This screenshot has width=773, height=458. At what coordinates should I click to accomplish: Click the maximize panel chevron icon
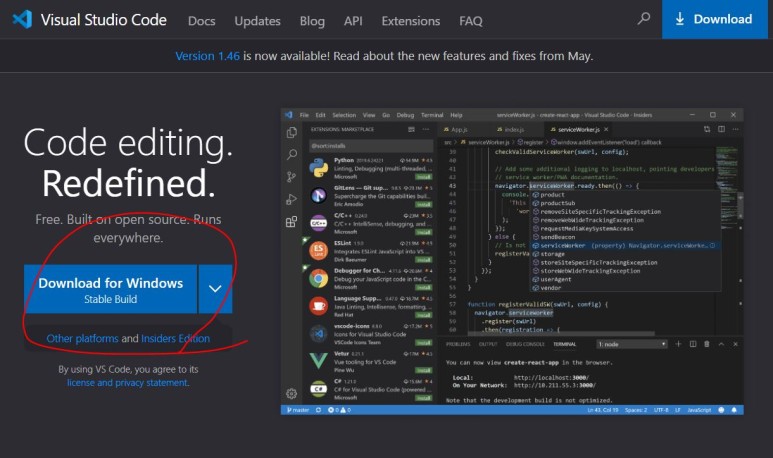point(721,344)
